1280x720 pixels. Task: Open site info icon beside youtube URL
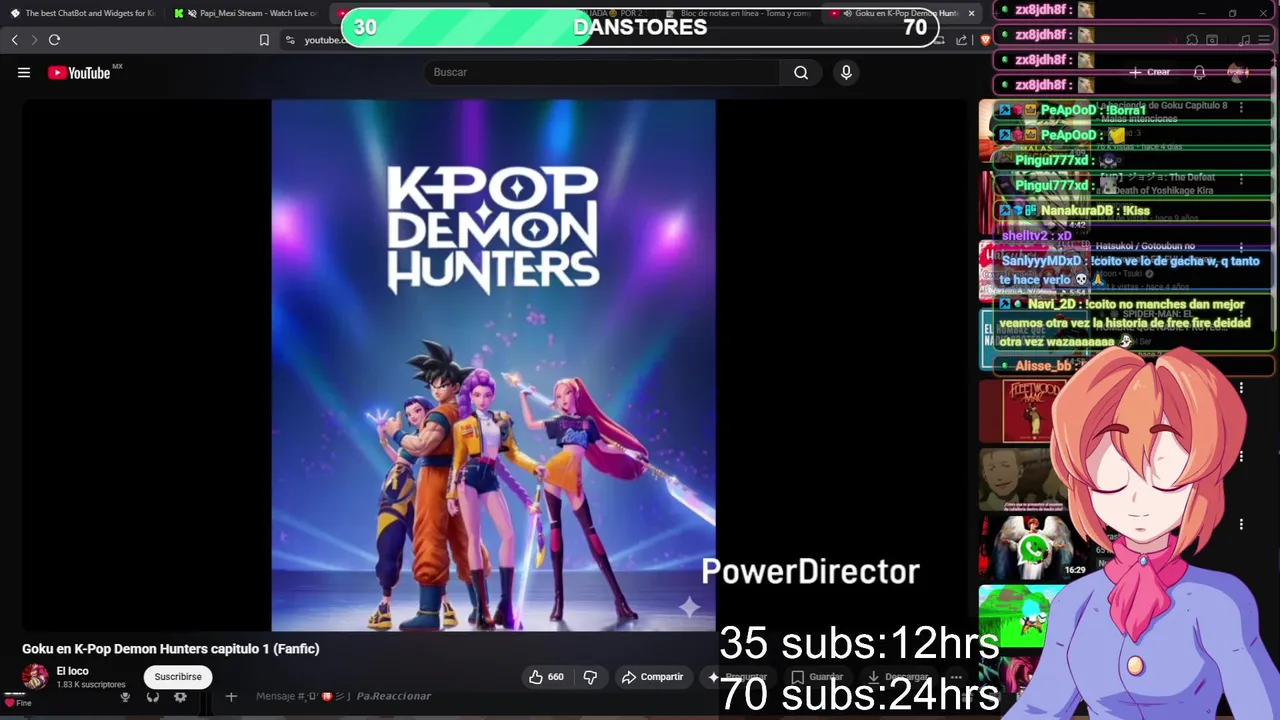290,40
